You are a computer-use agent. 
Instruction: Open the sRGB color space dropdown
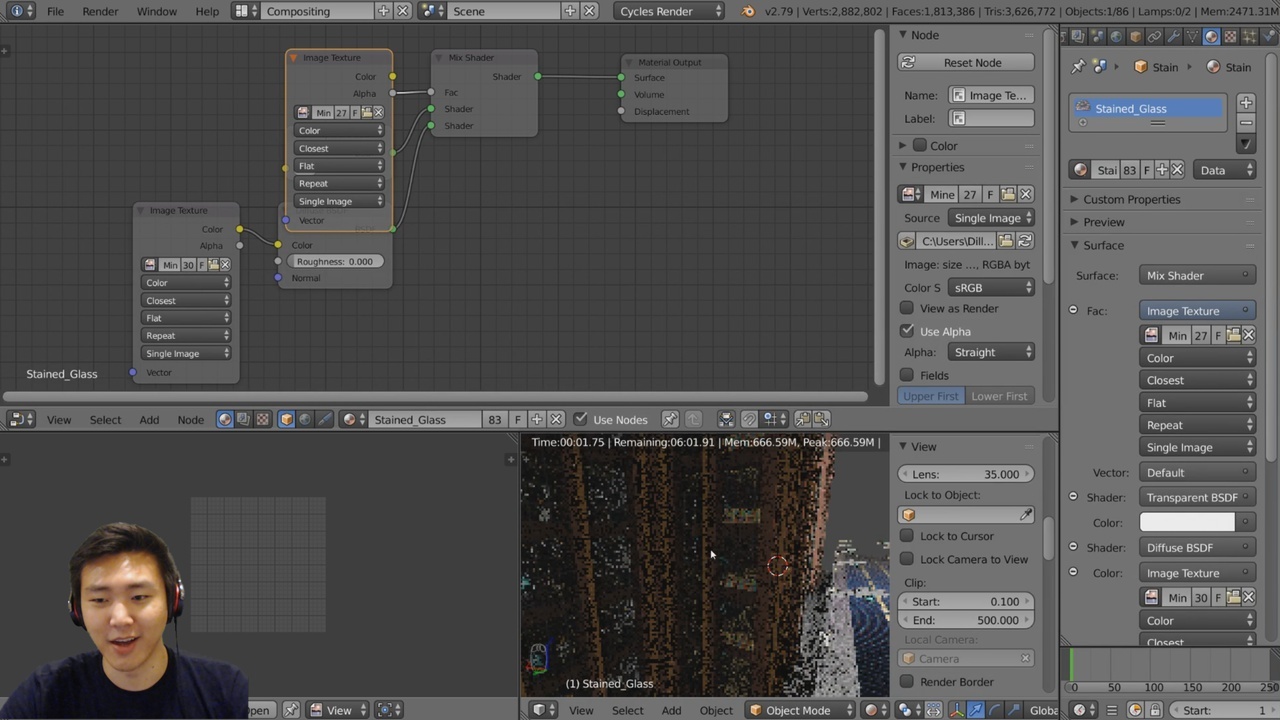(990, 287)
